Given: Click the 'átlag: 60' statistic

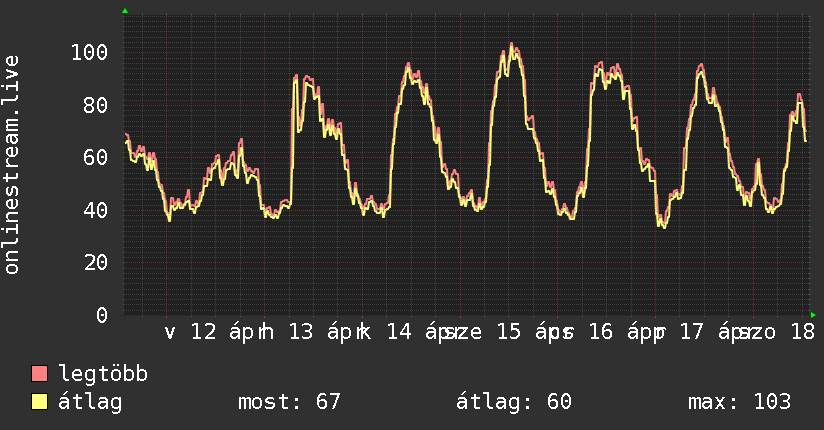Looking at the screenshot, I should (x=513, y=402).
